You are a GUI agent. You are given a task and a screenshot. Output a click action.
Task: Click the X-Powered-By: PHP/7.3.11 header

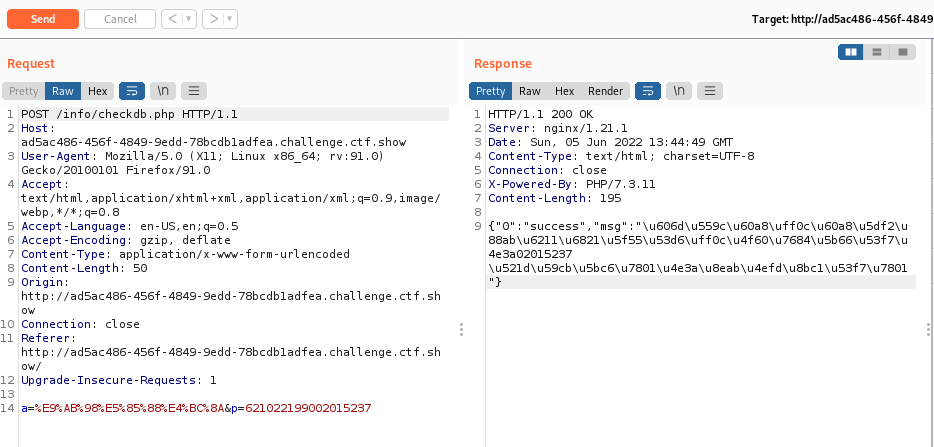(571, 184)
